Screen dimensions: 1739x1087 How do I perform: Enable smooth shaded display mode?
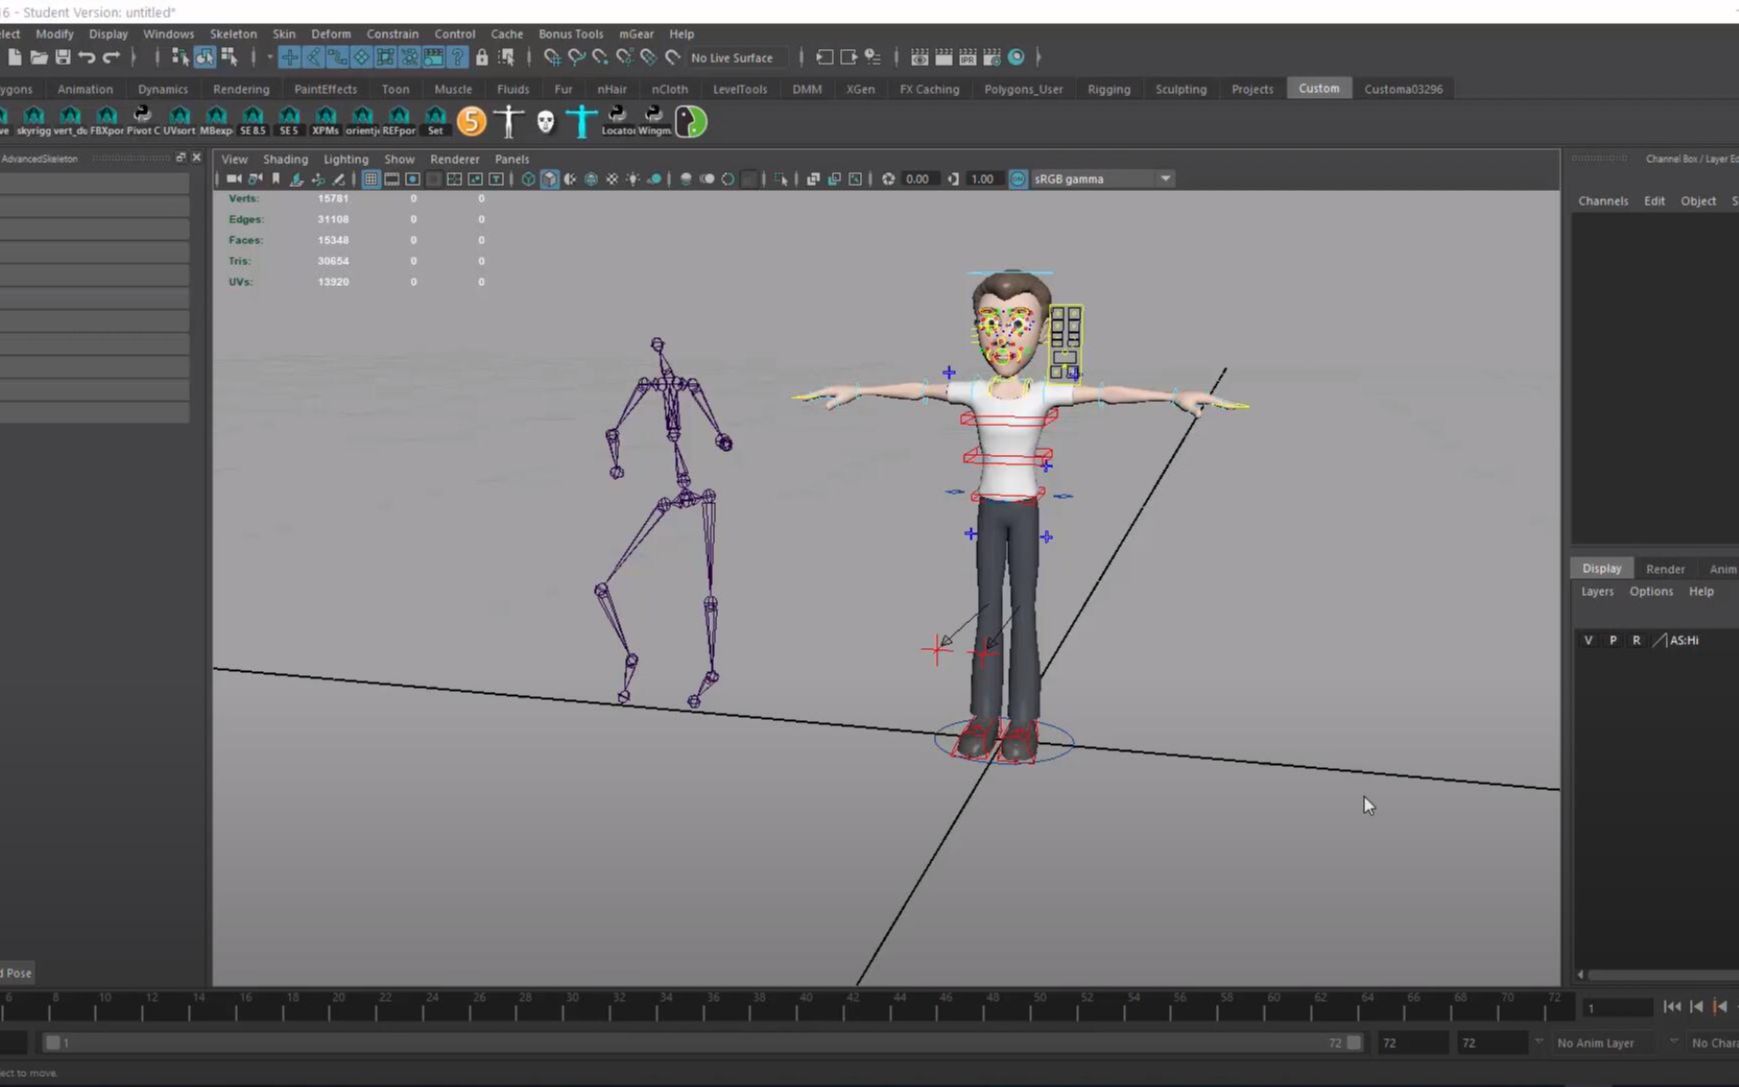point(550,179)
